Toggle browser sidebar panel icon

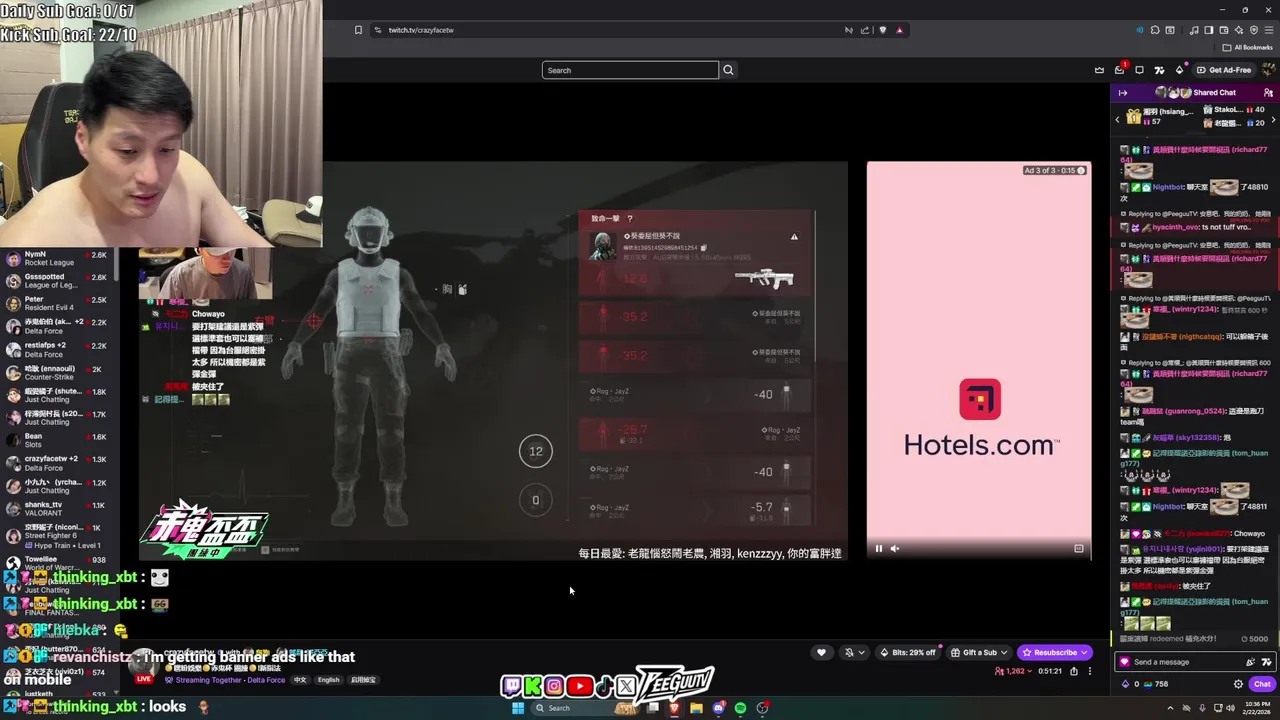click(x=1208, y=30)
